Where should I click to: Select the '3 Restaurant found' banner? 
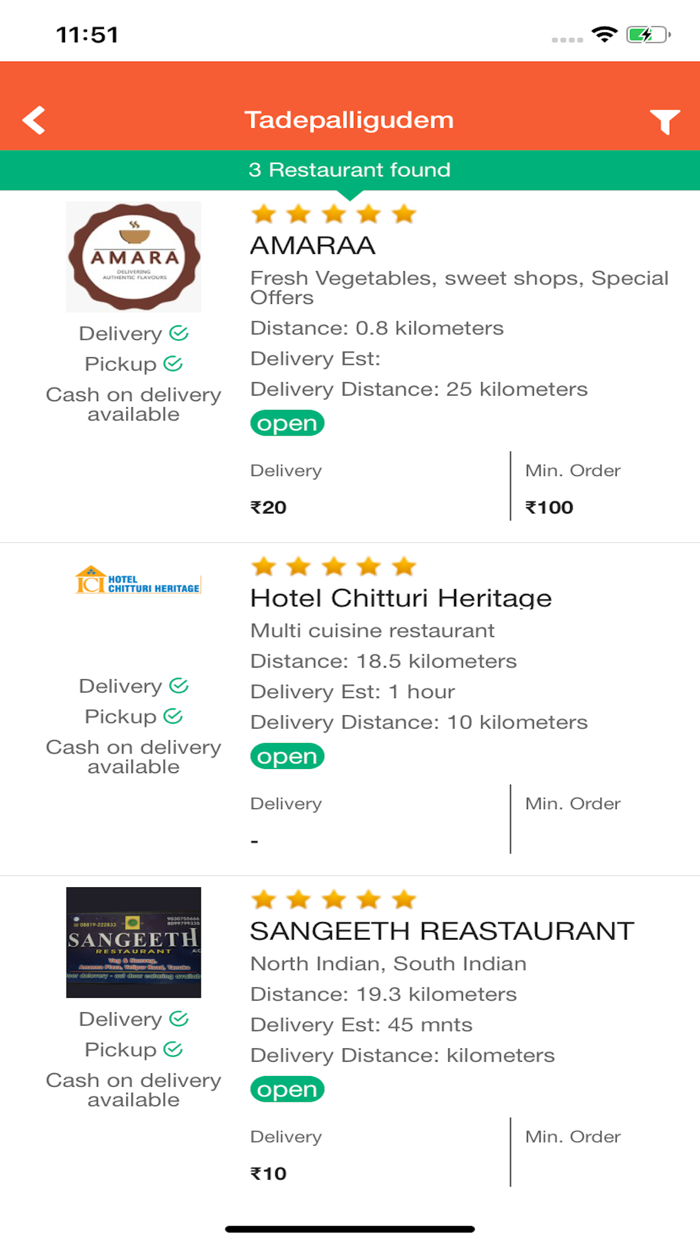pos(350,170)
